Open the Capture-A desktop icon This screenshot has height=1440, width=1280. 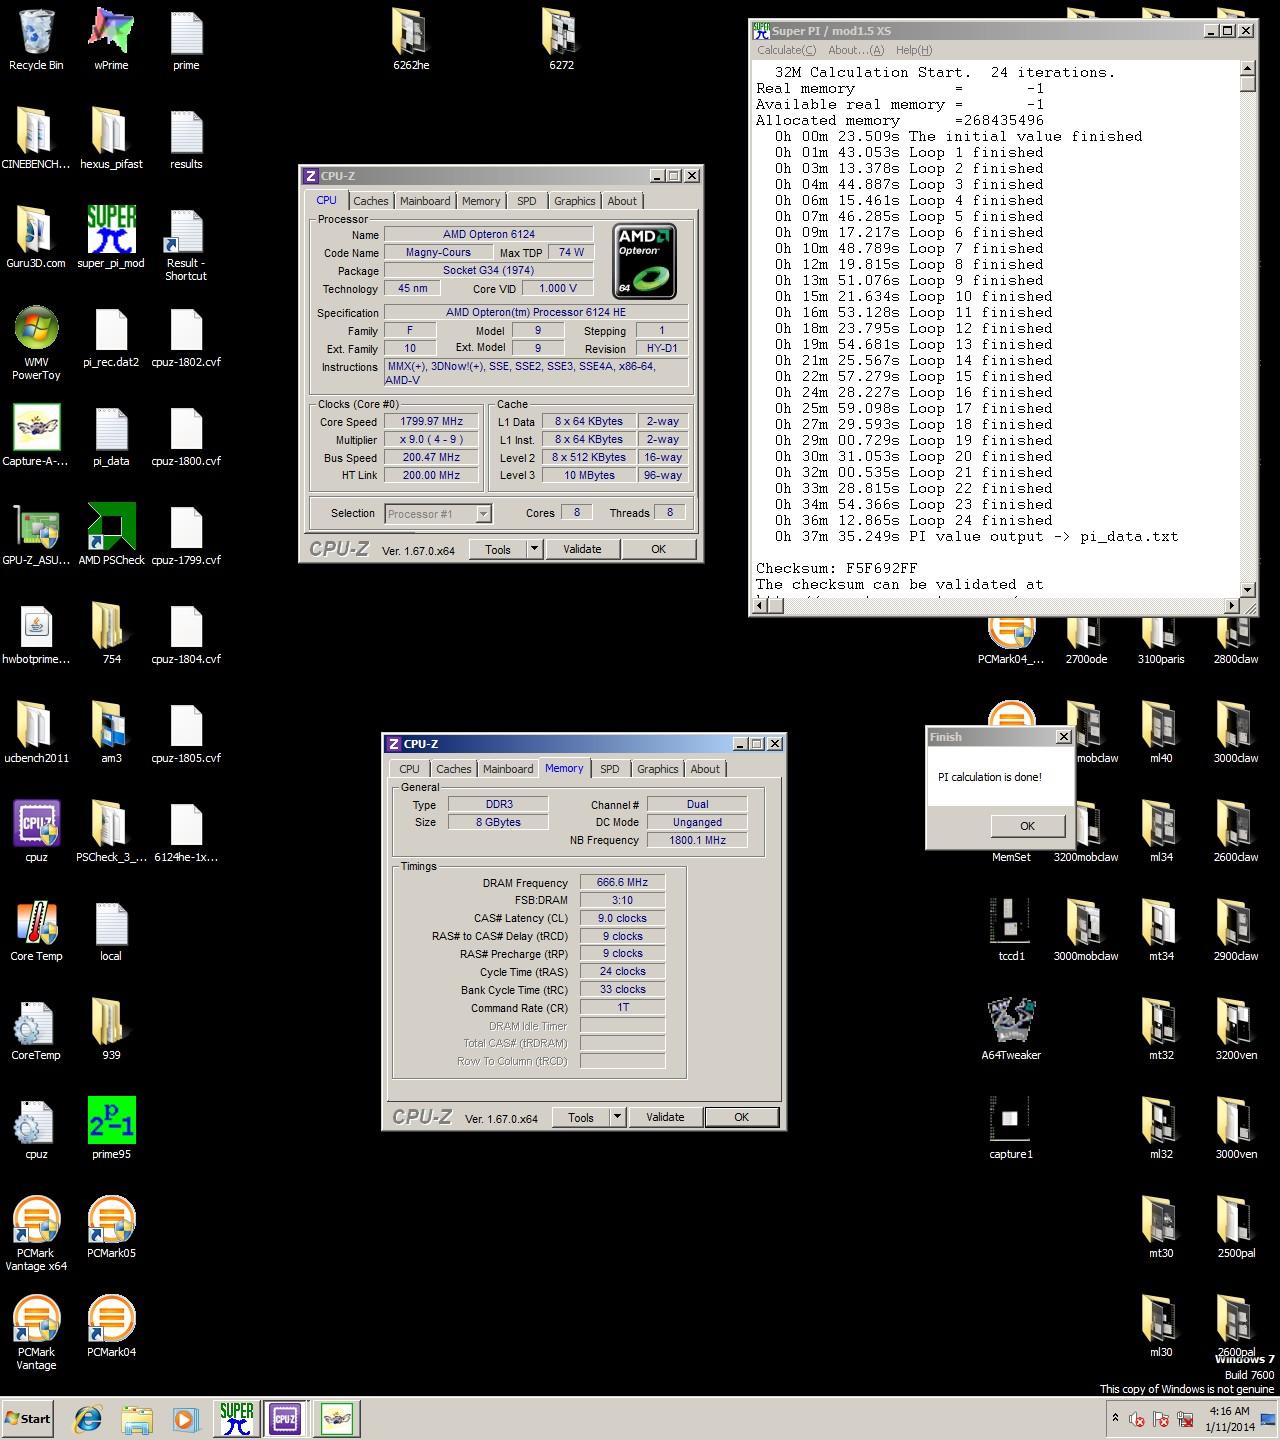36,435
